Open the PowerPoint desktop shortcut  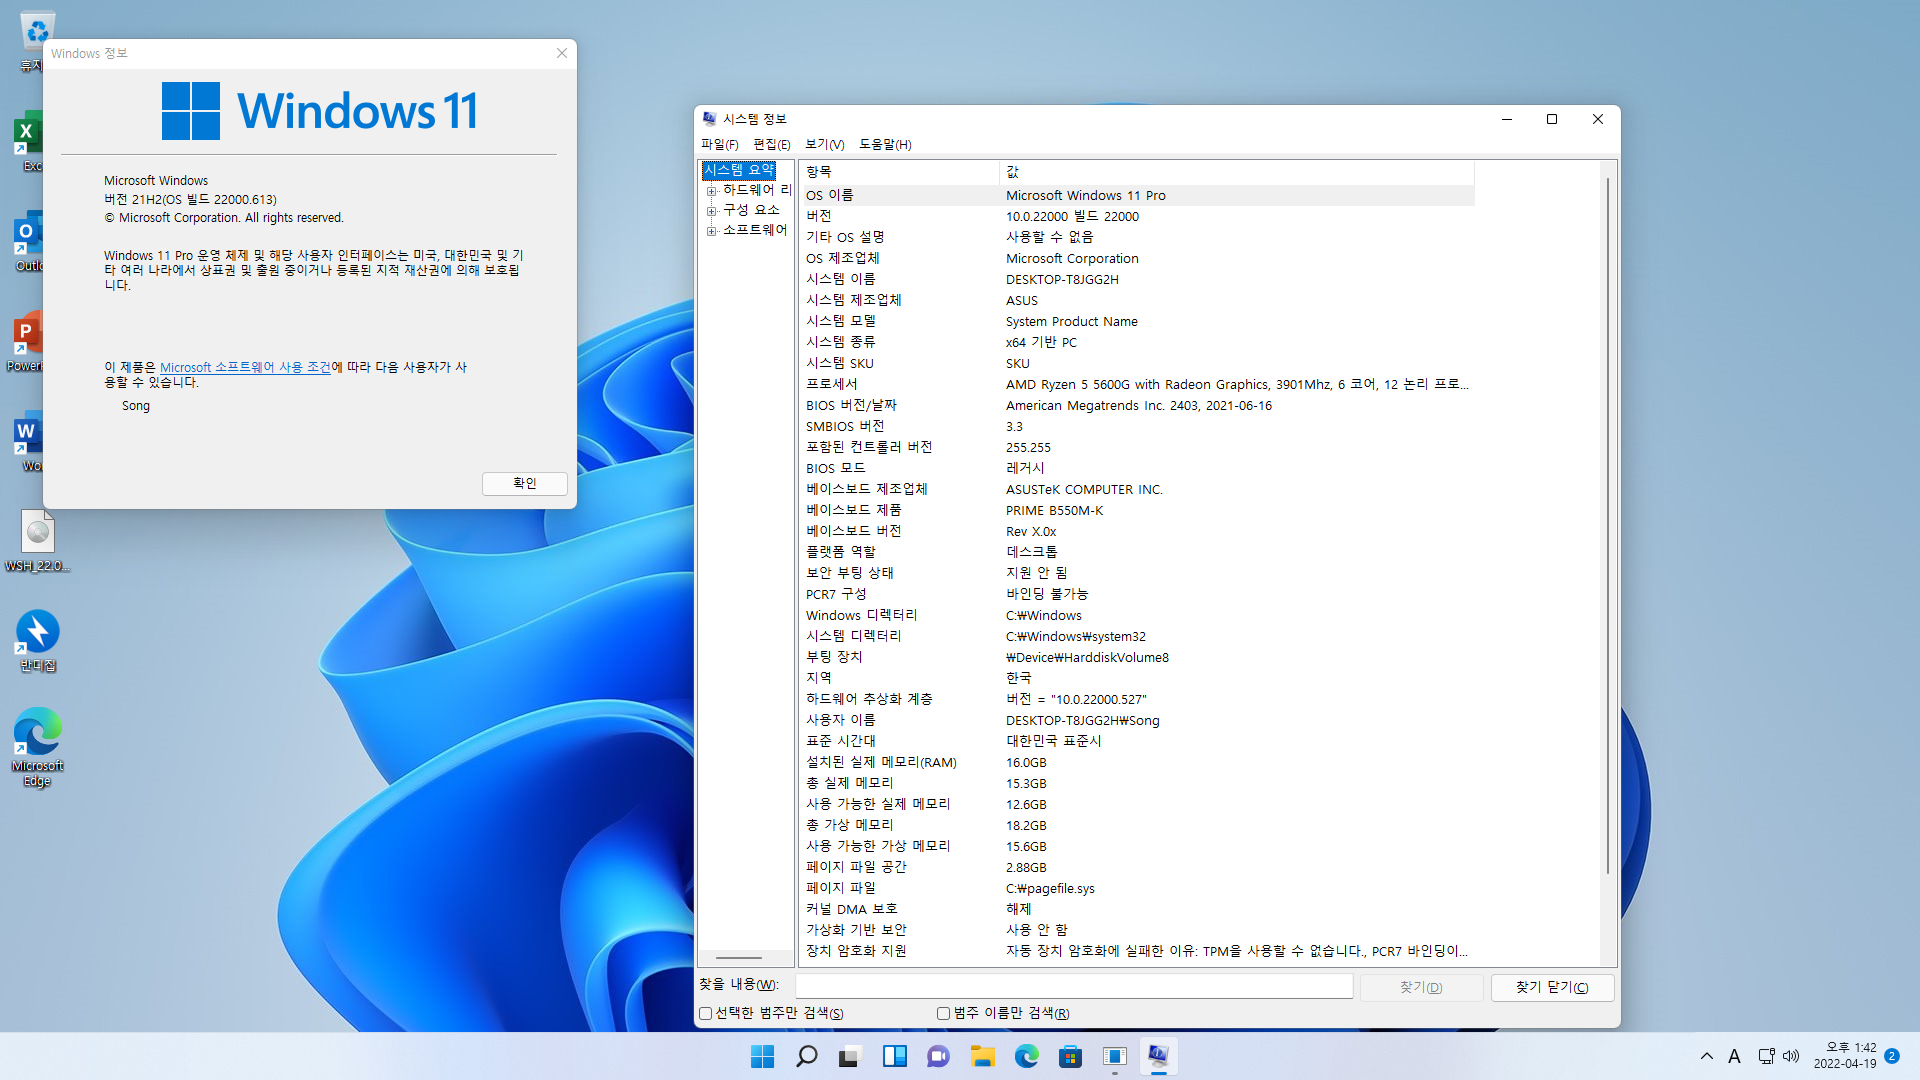[27, 340]
